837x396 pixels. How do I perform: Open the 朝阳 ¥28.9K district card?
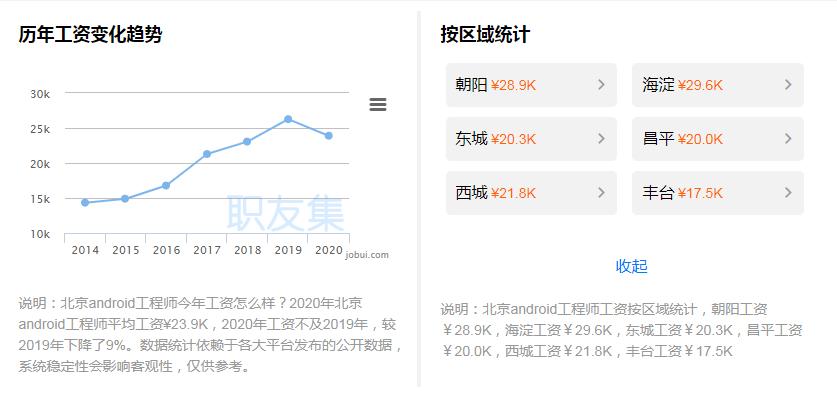pyautogui.click(x=531, y=85)
